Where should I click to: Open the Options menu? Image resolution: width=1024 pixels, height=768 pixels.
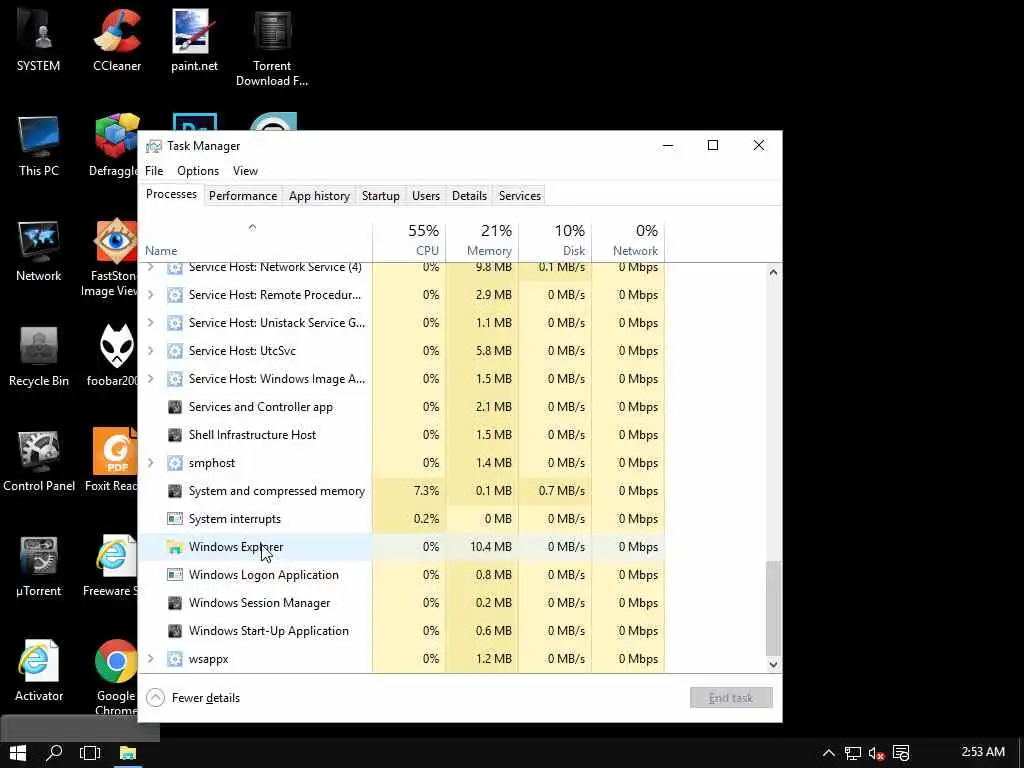point(198,171)
